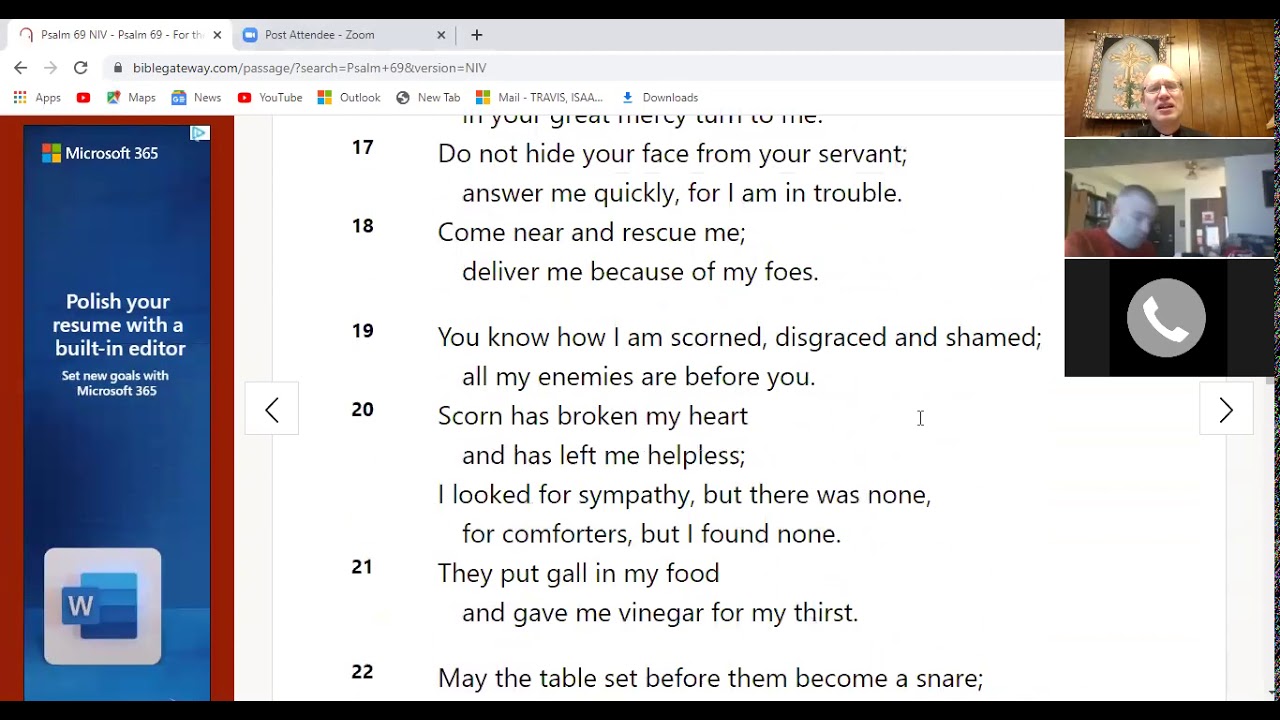This screenshot has height=720, width=1280.
Task: Click 'Scorn has broken my heart' line
Action: (593, 416)
